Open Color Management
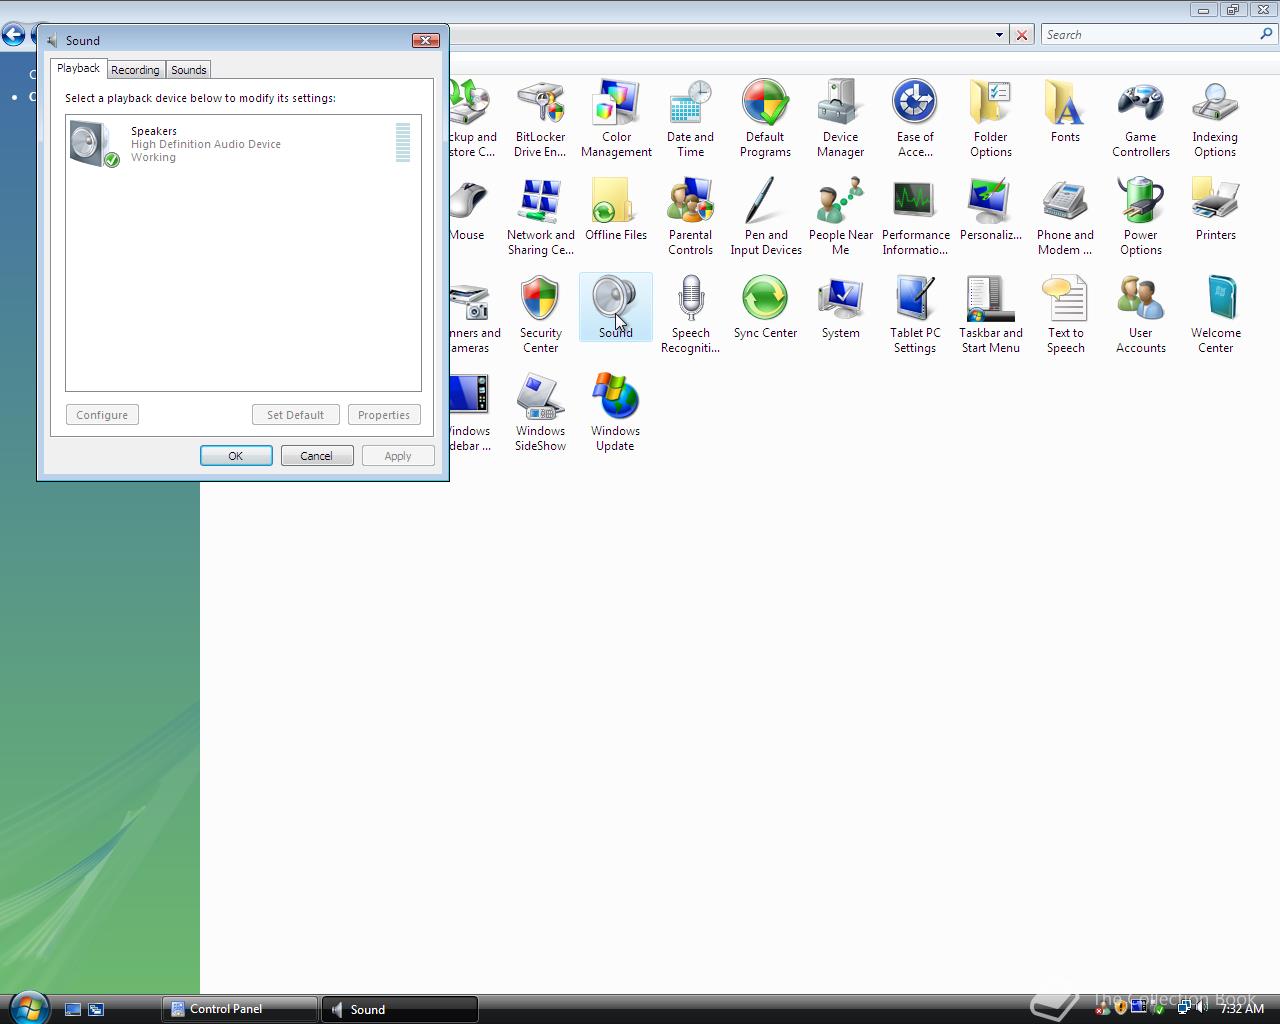Viewport: 1280px width, 1024px height. click(x=616, y=119)
